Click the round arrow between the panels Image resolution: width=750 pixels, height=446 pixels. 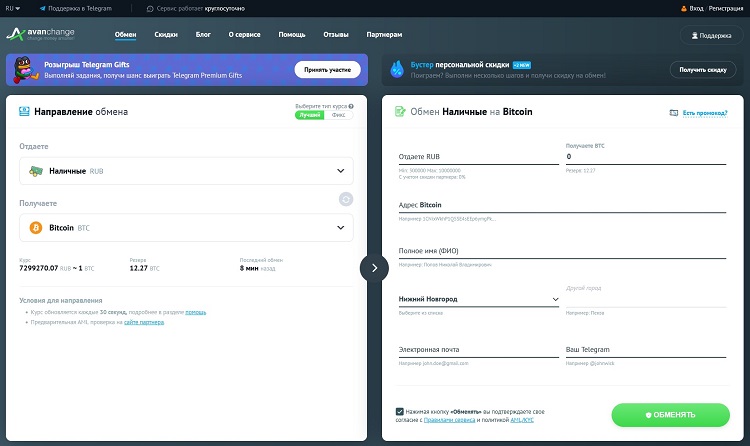[x=373, y=267]
